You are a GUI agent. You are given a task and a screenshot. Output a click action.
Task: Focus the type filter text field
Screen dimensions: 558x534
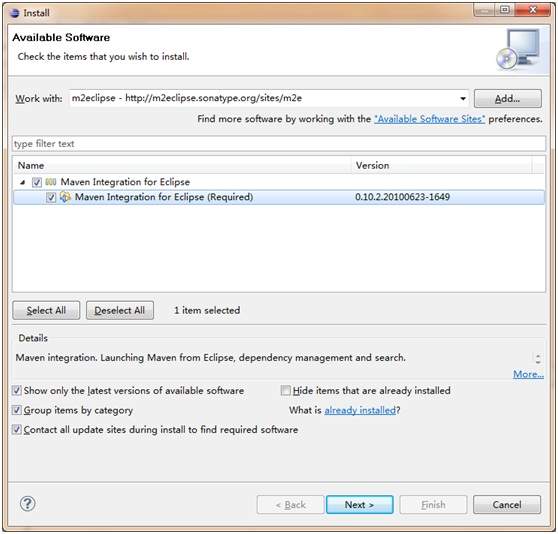pos(279,144)
